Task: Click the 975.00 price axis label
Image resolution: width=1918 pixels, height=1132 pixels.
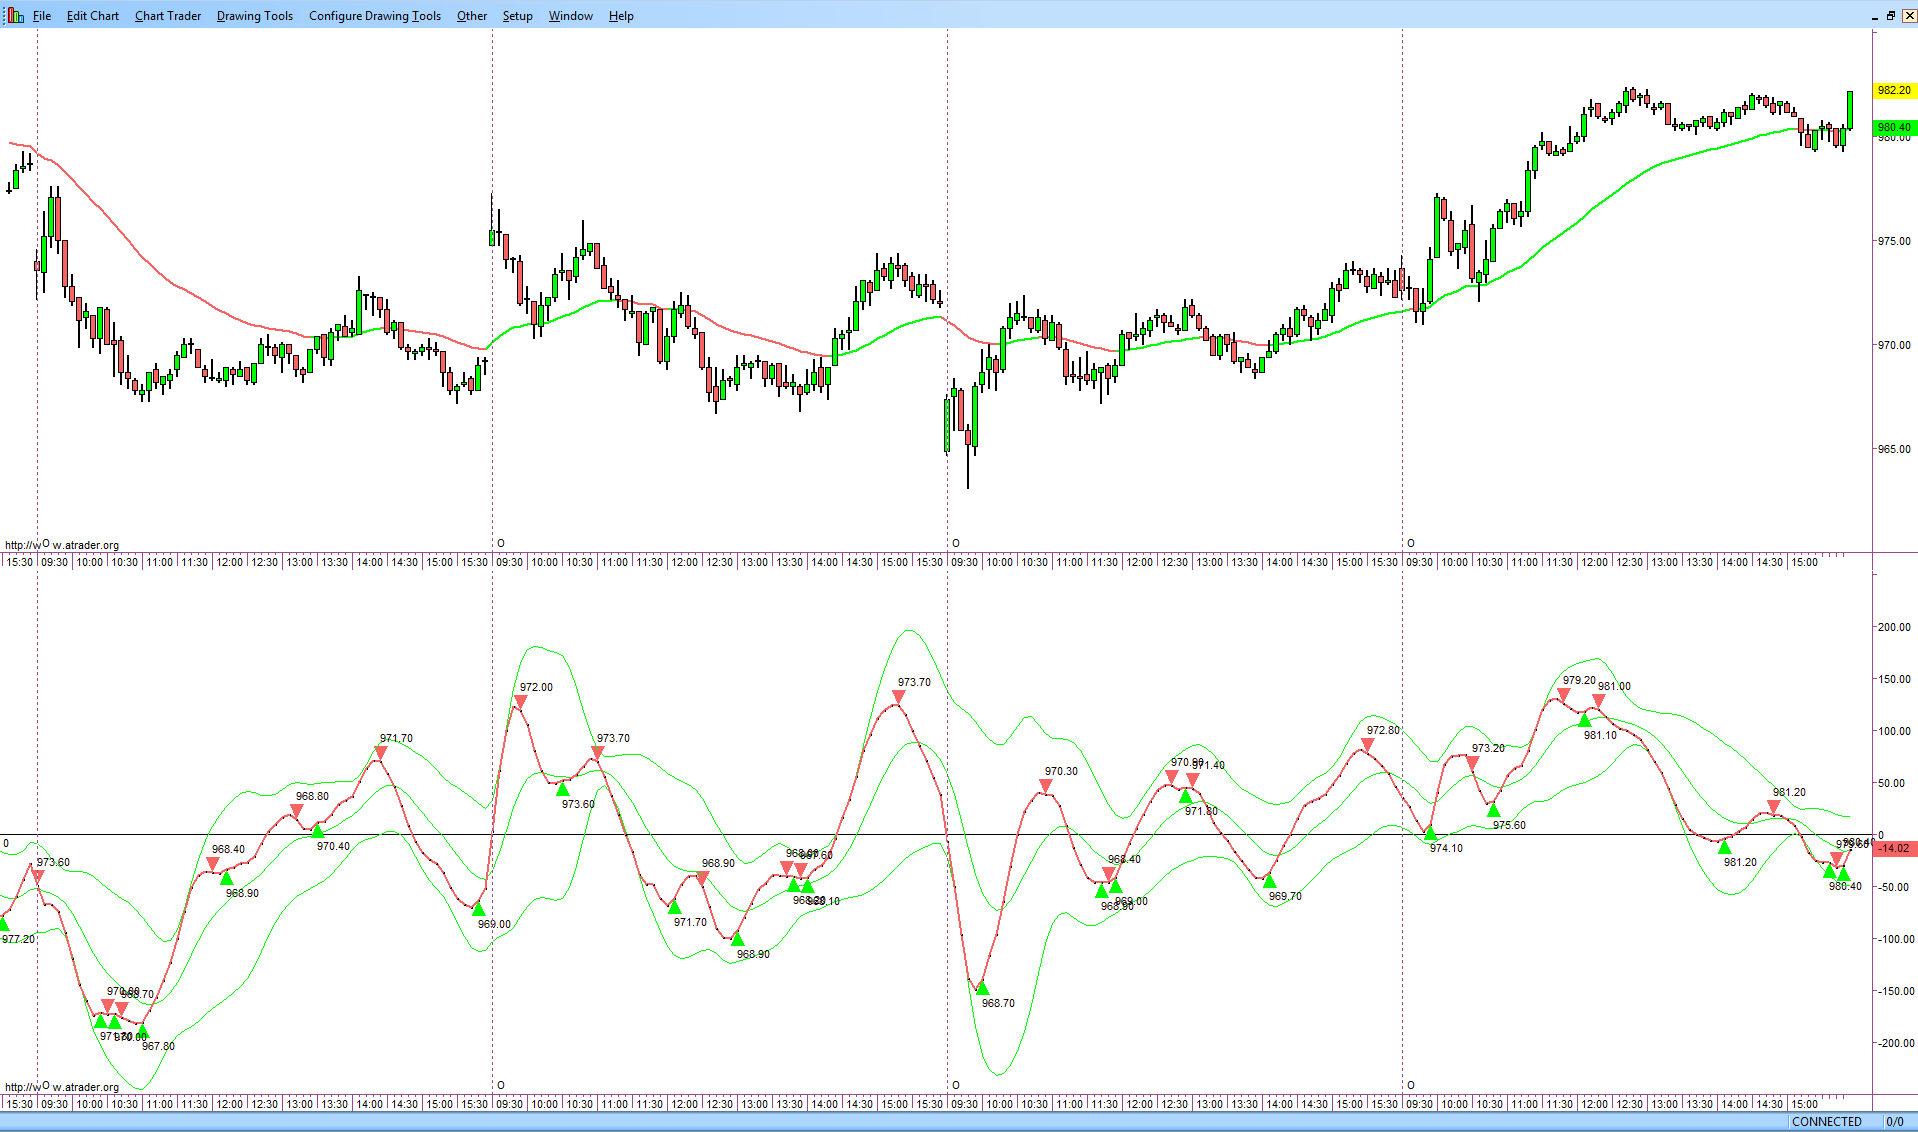Action: (x=1893, y=241)
